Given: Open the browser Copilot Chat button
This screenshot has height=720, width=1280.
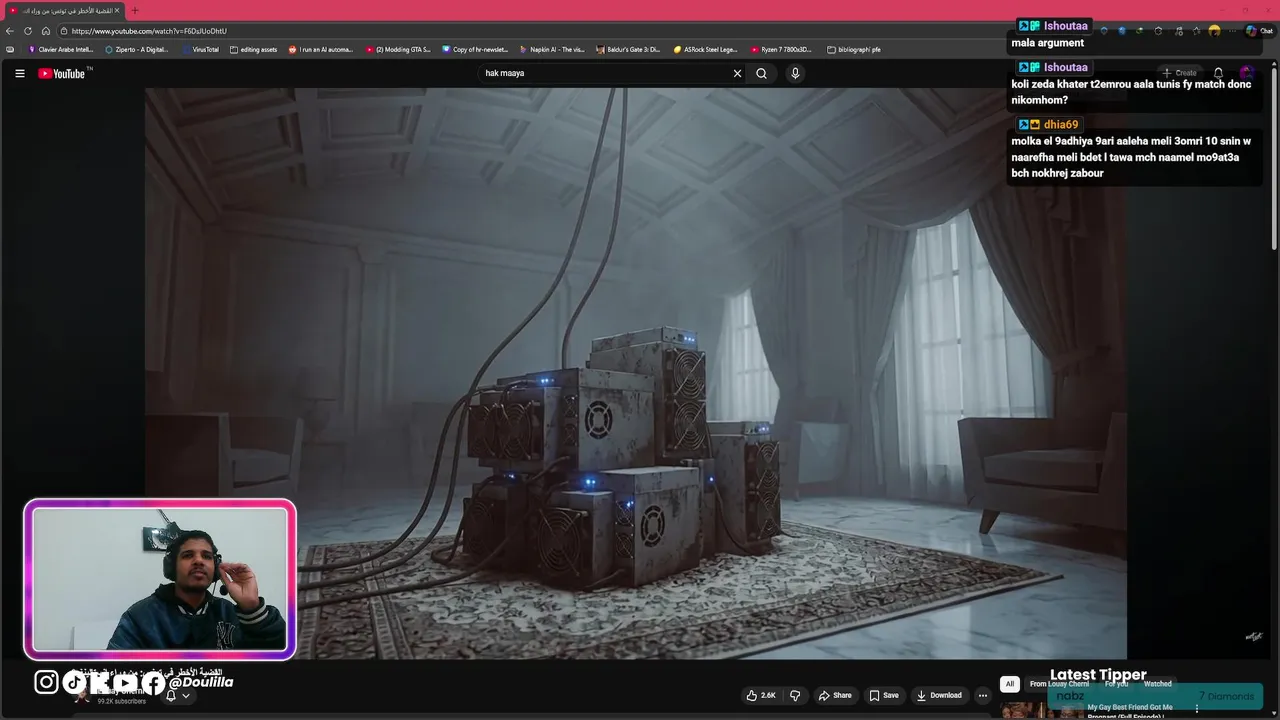Looking at the screenshot, I should pyautogui.click(x=1259, y=31).
